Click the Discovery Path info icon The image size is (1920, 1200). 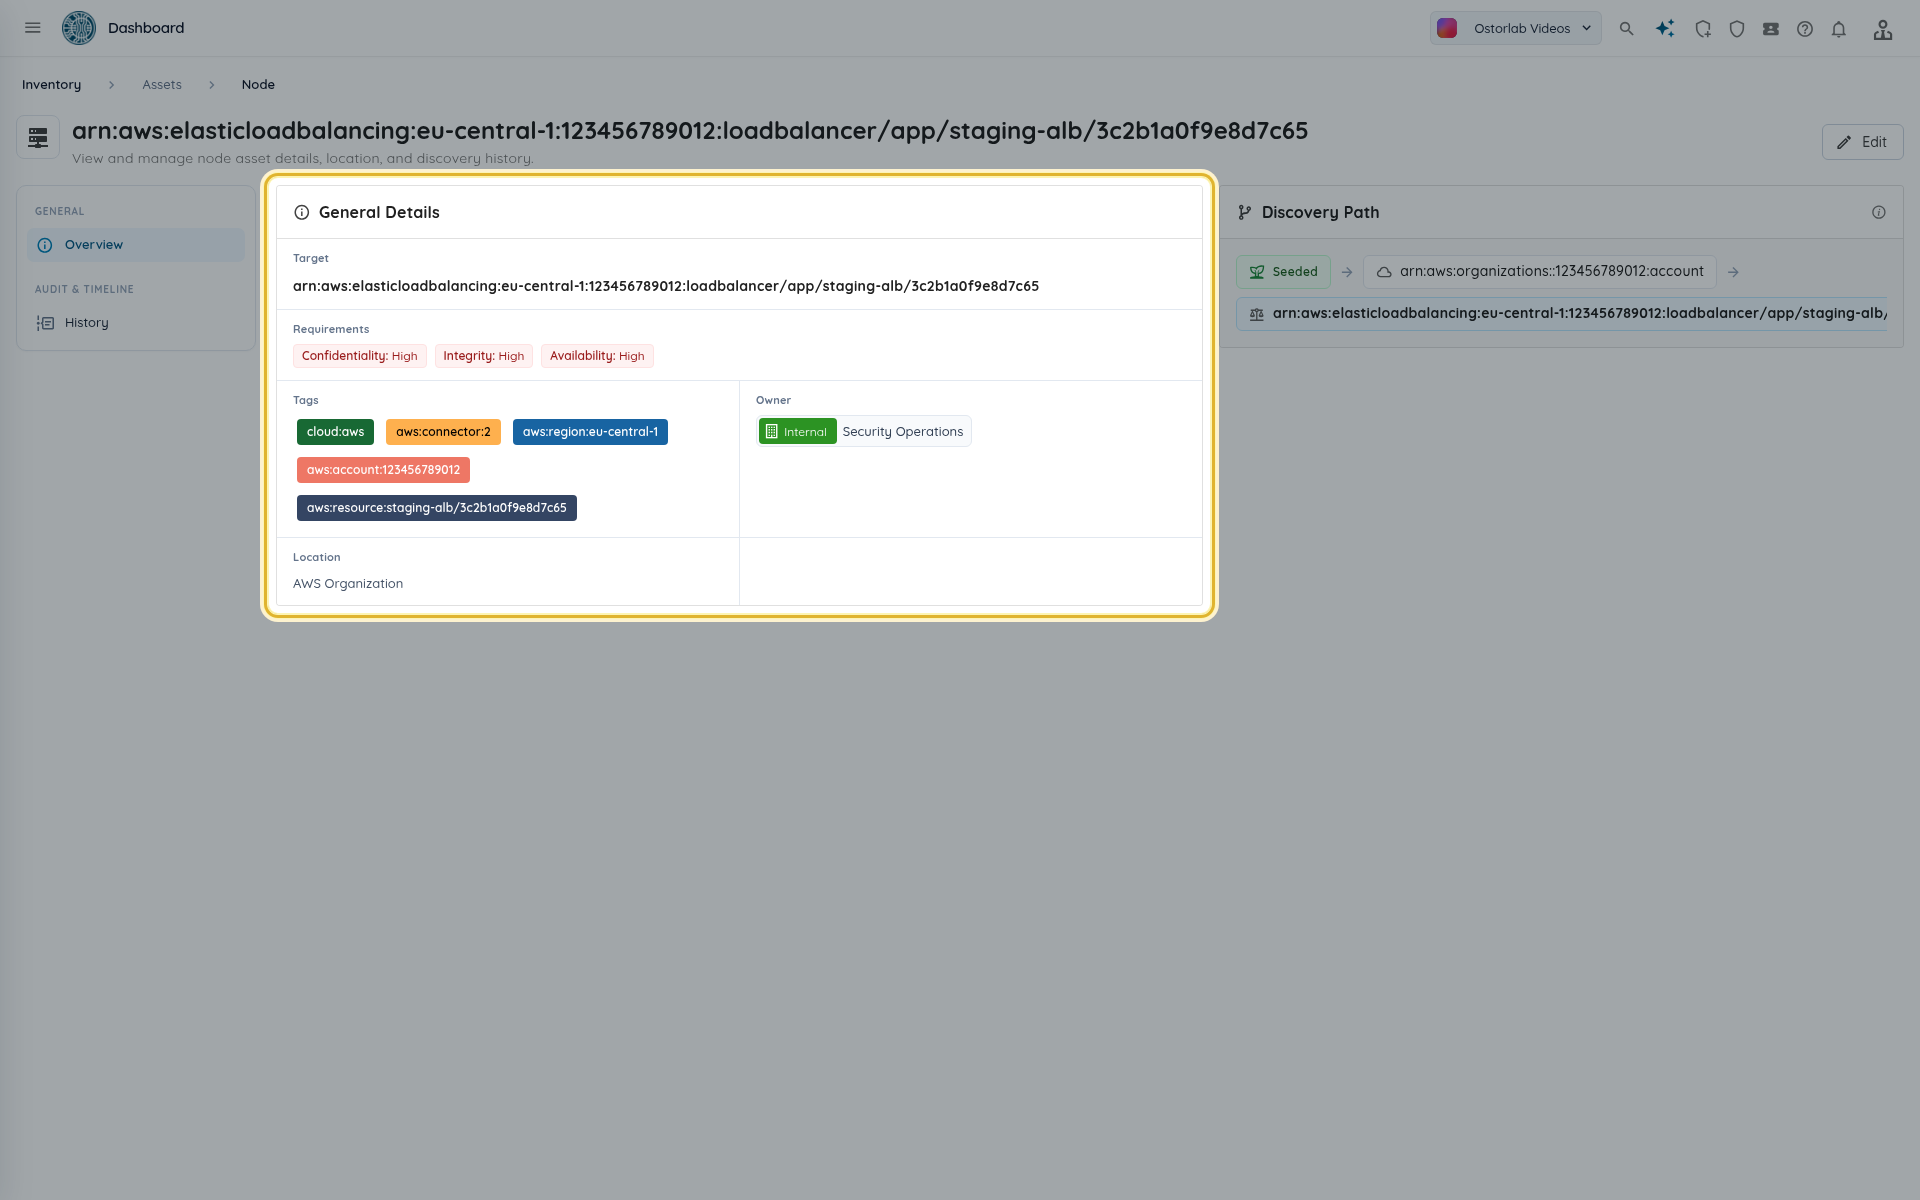pos(1879,212)
